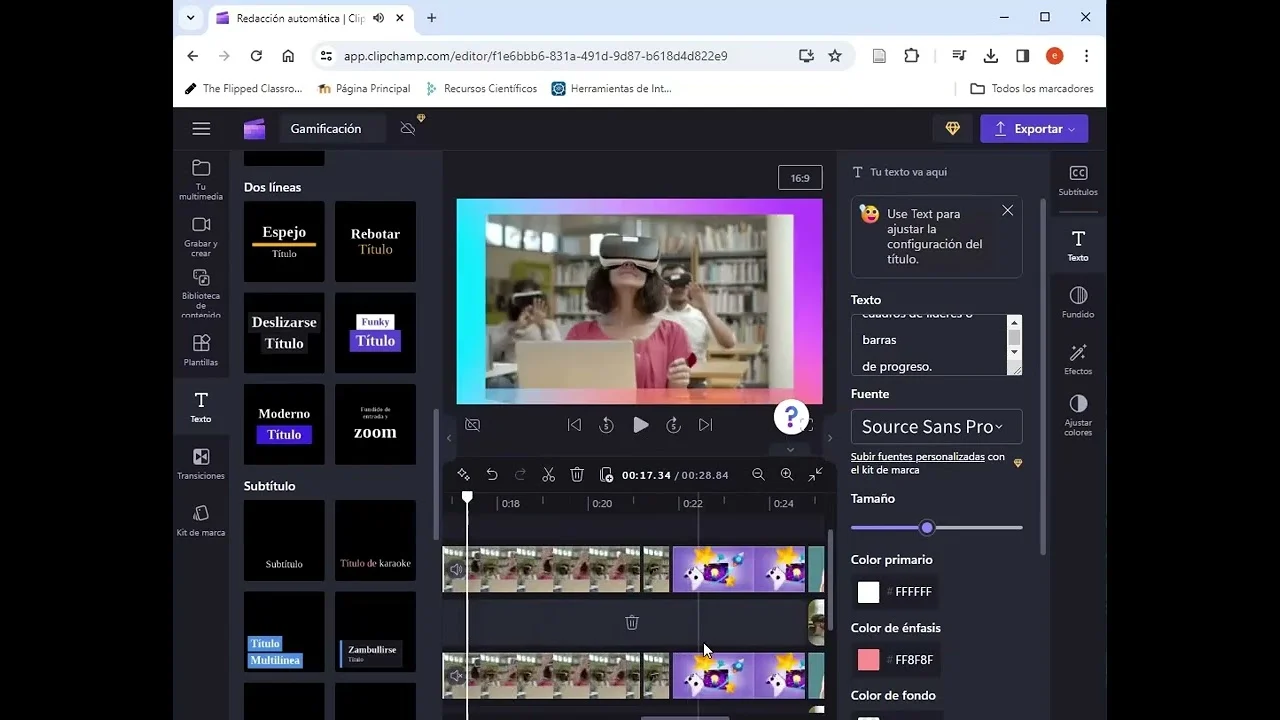Open the Efectos panel
The height and width of the screenshot is (720, 1280).
1078,359
